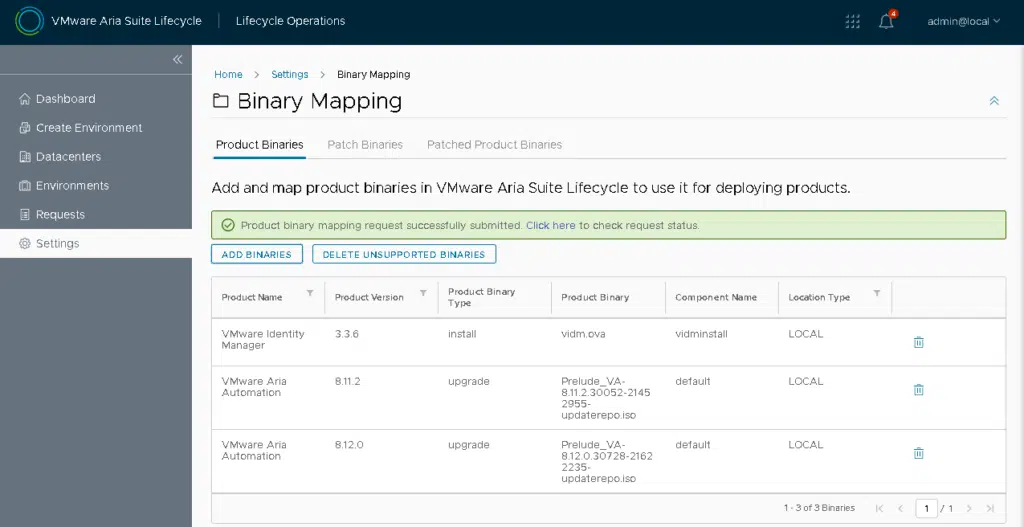Follow the Settings breadcrumb link
The width and height of the screenshot is (1024, 527).
pyautogui.click(x=289, y=74)
